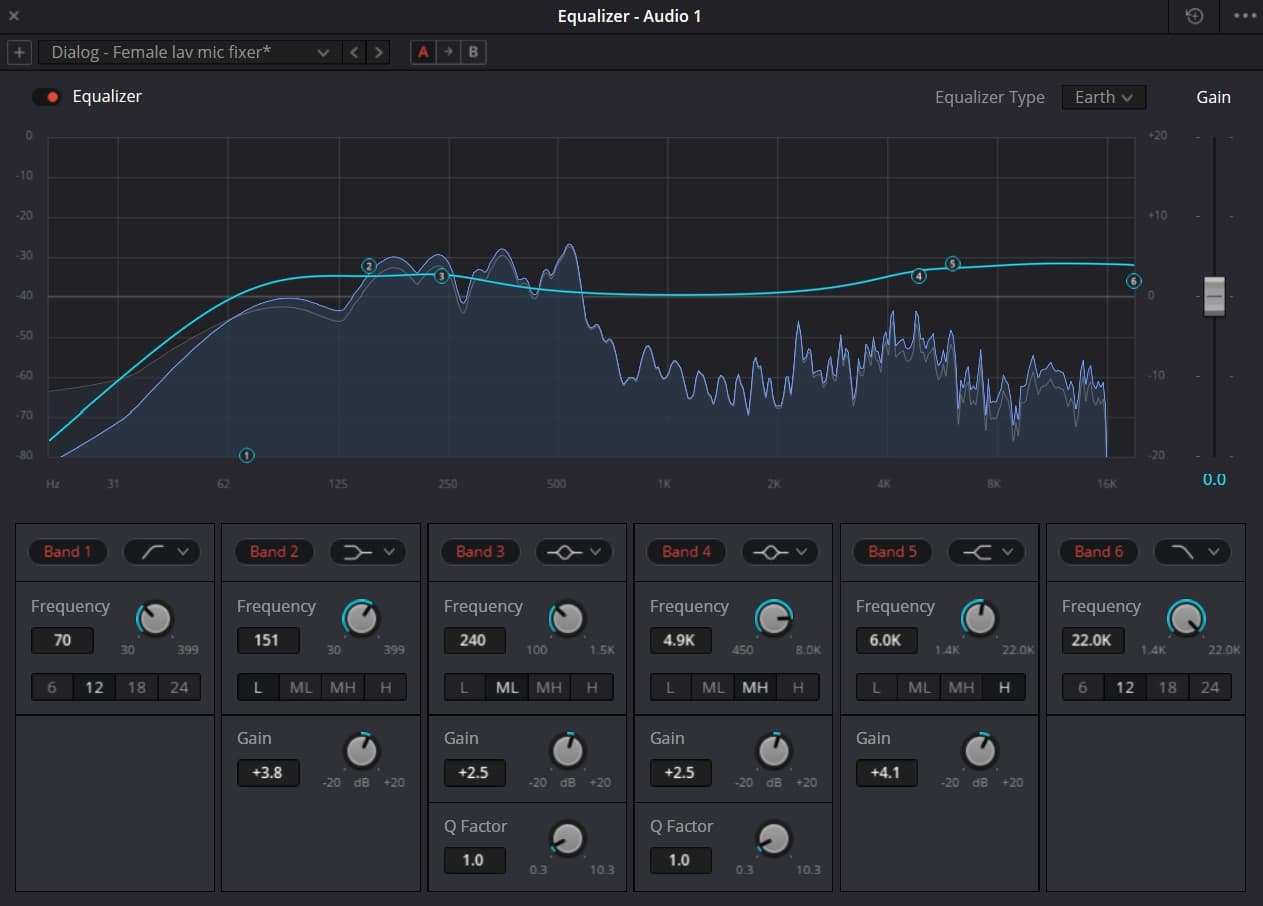
Task: Toggle the Equalizer enable switch
Action: coord(46,97)
